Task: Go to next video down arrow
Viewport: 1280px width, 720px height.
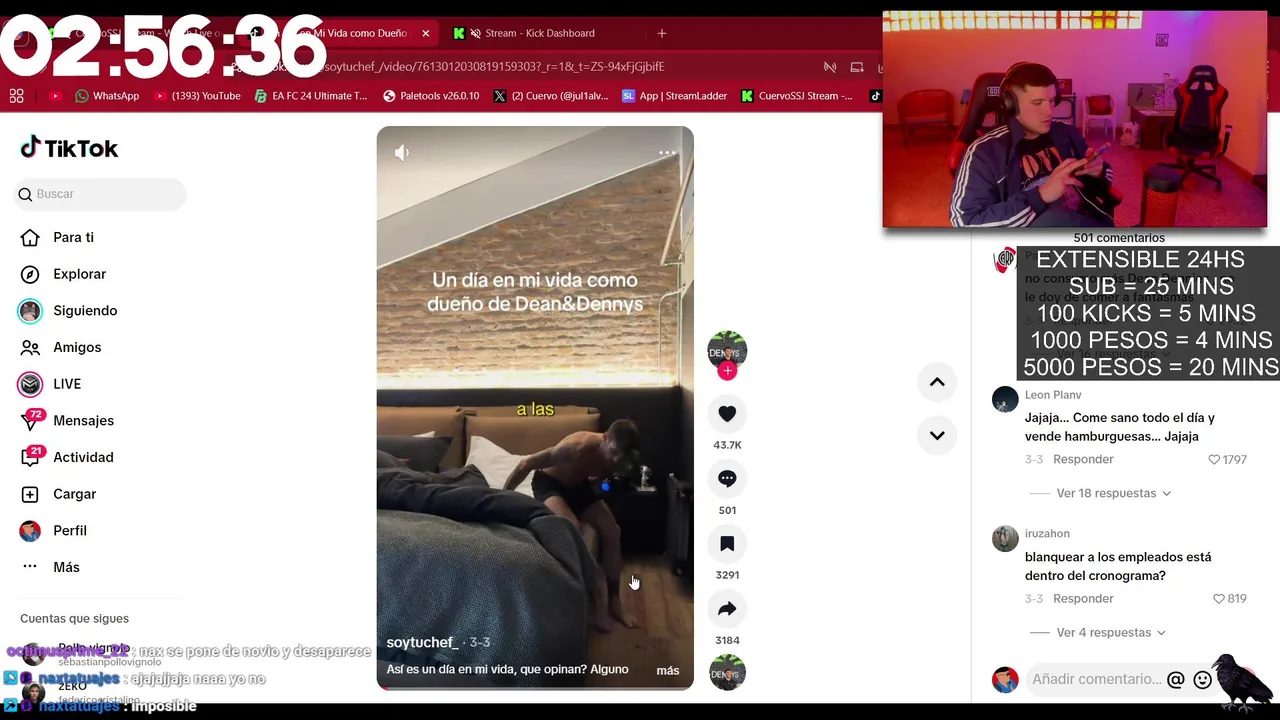Action: tap(937, 435)
